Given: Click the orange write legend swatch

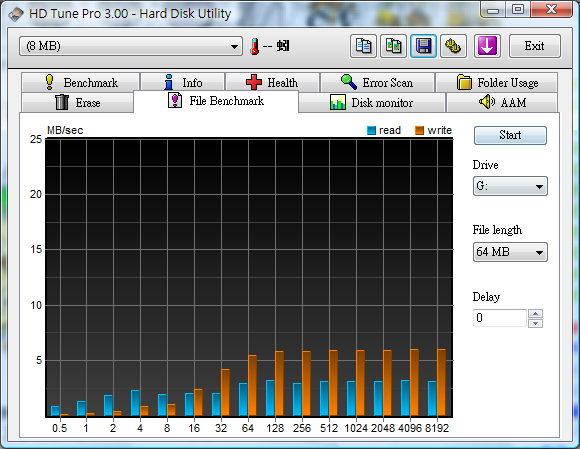Looking at the screenshot, I should pos(419,131).
